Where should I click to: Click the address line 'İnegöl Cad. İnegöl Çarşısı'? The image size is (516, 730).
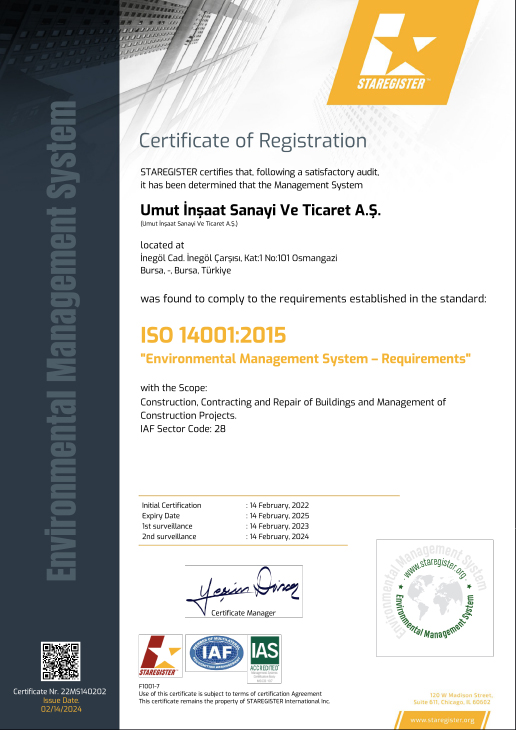click(239, 258)
